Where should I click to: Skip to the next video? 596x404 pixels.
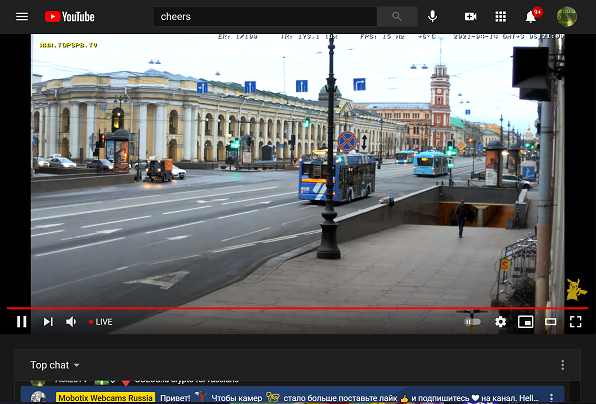pos(48,322)
